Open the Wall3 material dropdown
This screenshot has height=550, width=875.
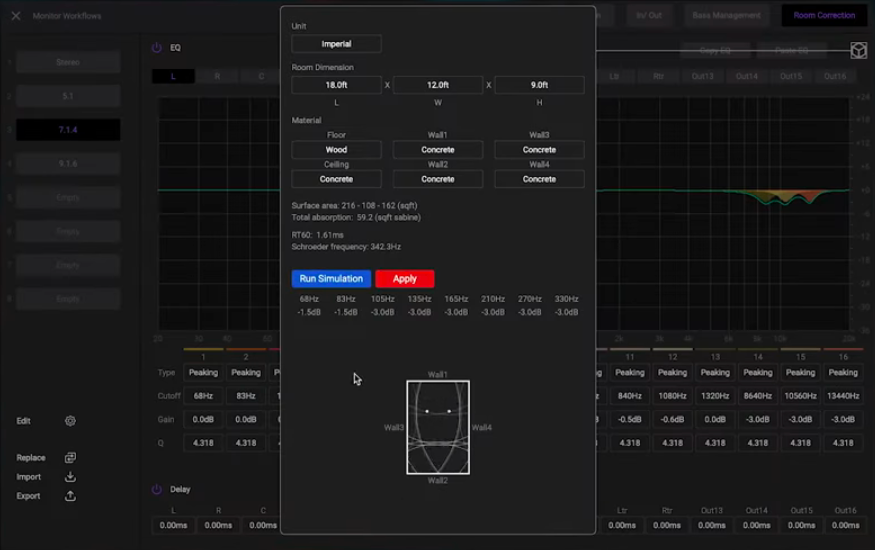coord(539,150)
